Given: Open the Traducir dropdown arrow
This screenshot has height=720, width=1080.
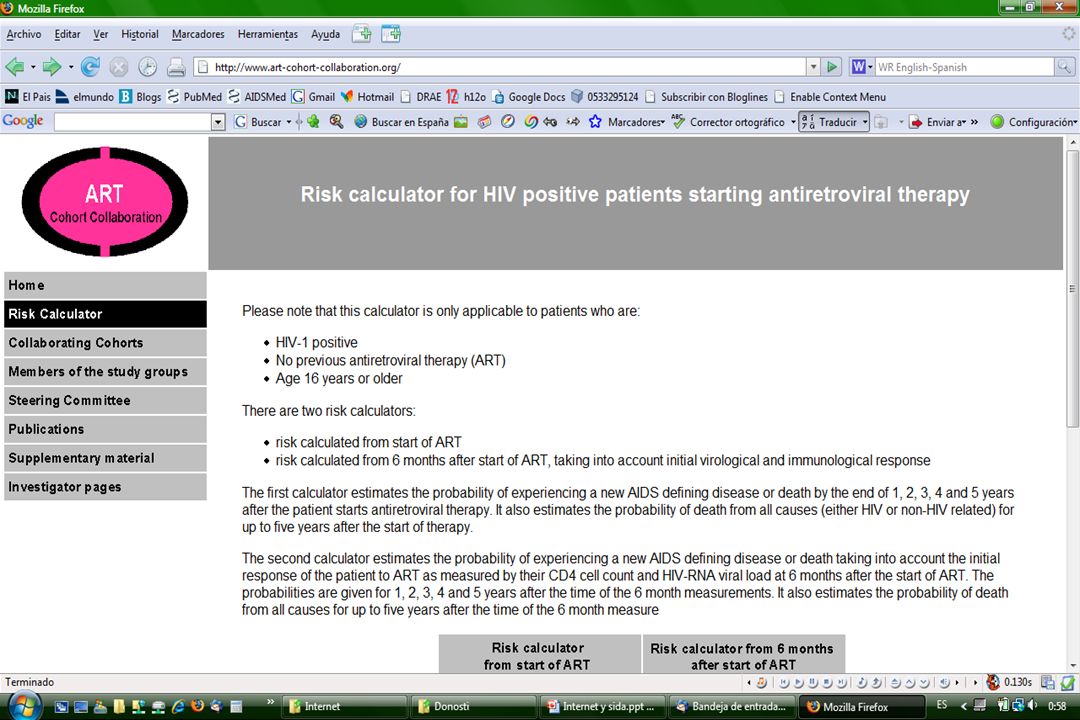Looking at the screenshot, I should pos(864,122).
